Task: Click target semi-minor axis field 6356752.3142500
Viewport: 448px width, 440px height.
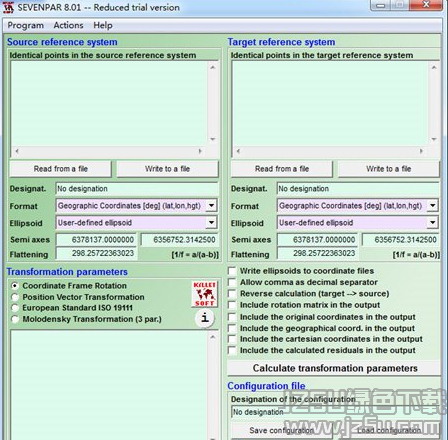Action: tap(401, 240)
